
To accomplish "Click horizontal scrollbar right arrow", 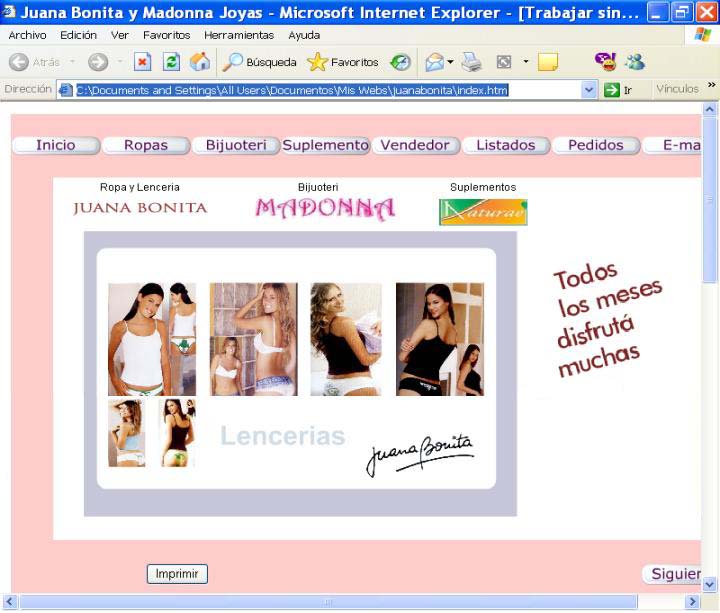I will click(x=692, y=602).
